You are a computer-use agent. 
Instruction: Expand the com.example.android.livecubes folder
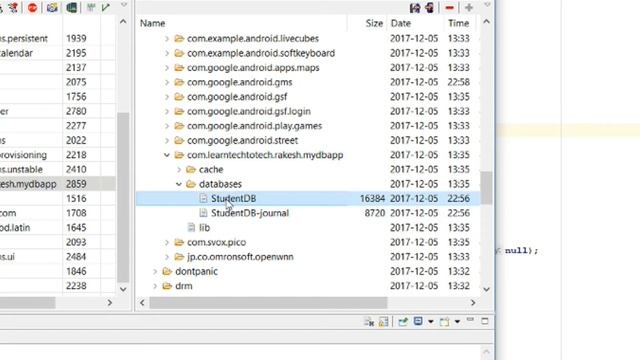167,38
